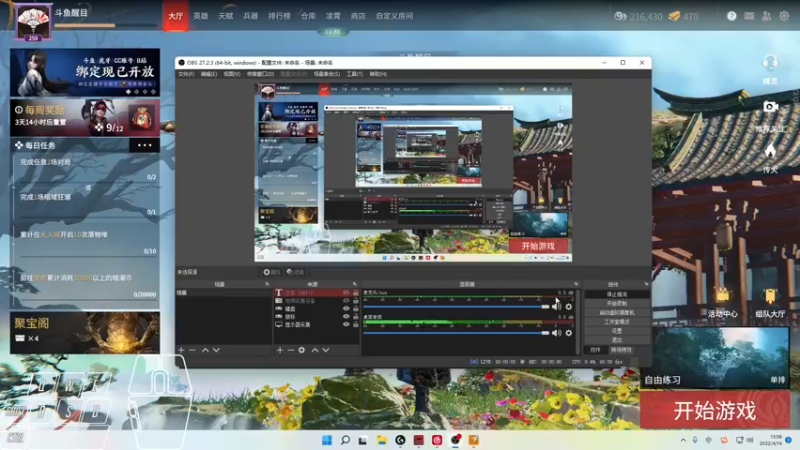Open settings gear for desktop audio
Image resolution: width=800 pixels, height=450 pixels.
pos(569,333)
